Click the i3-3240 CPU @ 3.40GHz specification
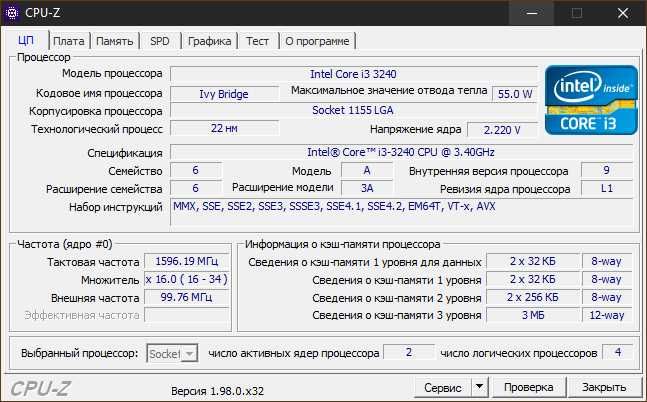 401,152
